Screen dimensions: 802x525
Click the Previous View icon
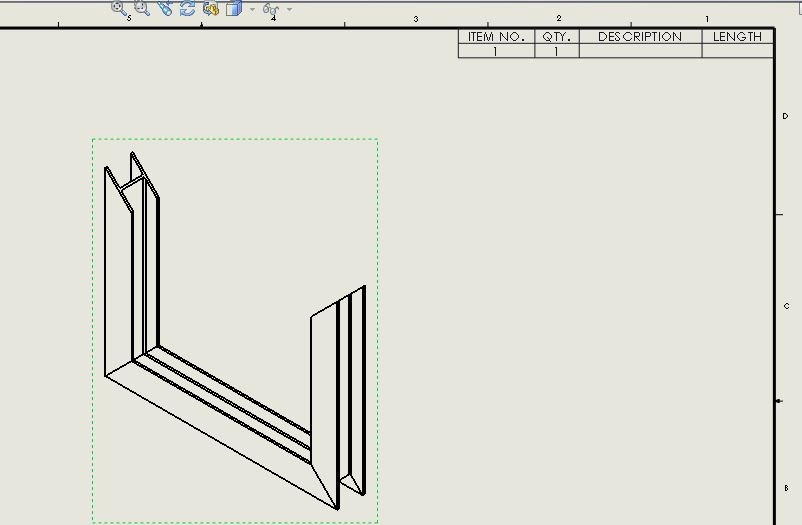click(x=165, y=8)
